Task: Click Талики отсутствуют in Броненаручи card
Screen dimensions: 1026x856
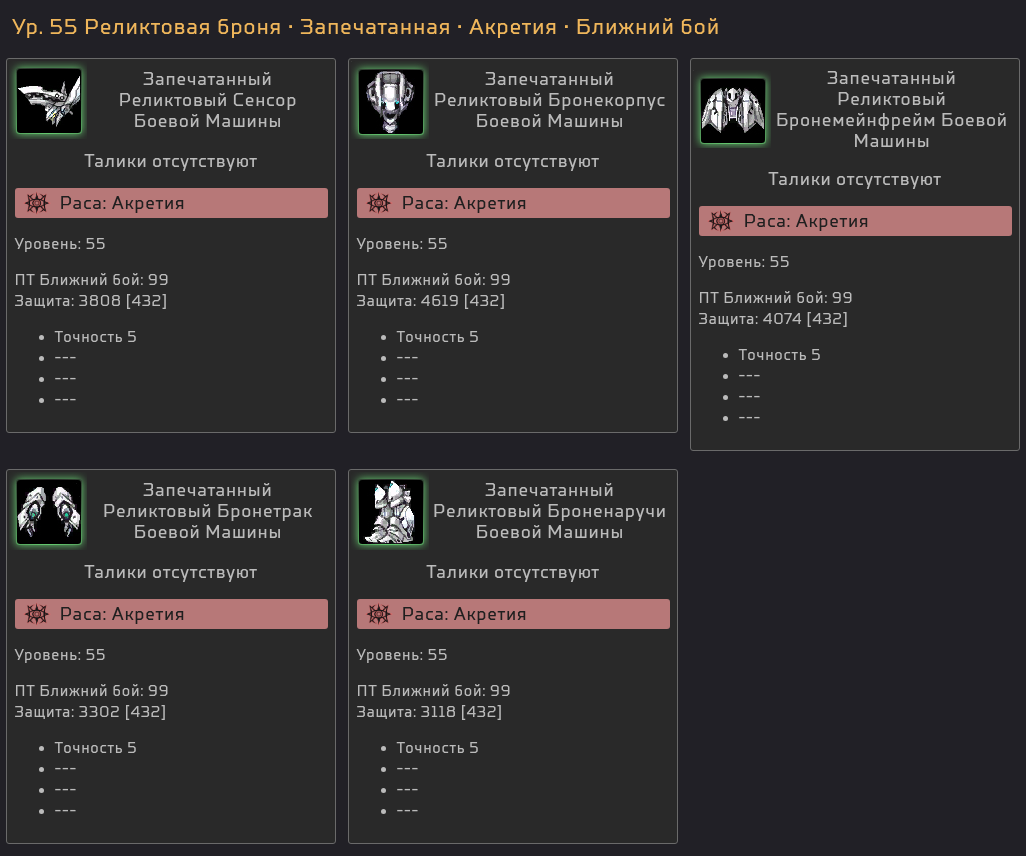Action: click(513, 573)
